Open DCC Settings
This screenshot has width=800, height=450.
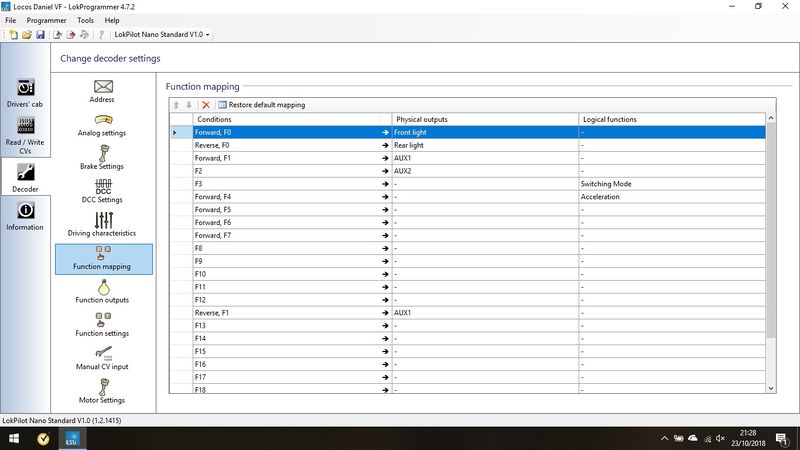click(x=103, y=191)
